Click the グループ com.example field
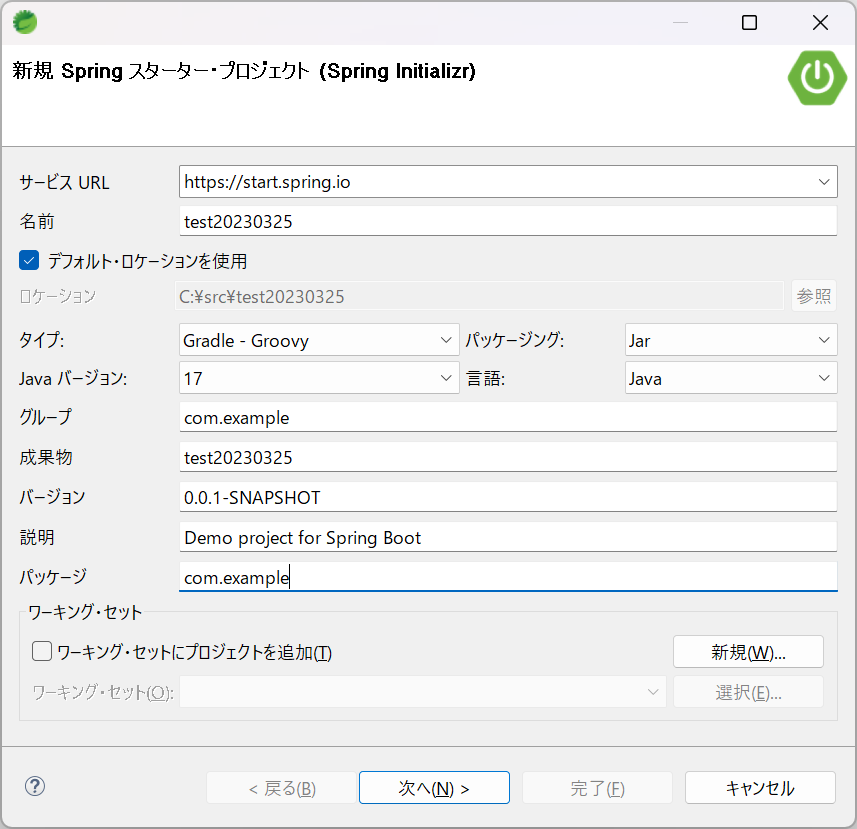Viewport: 857px width, 829px height. tap(507, 418)
